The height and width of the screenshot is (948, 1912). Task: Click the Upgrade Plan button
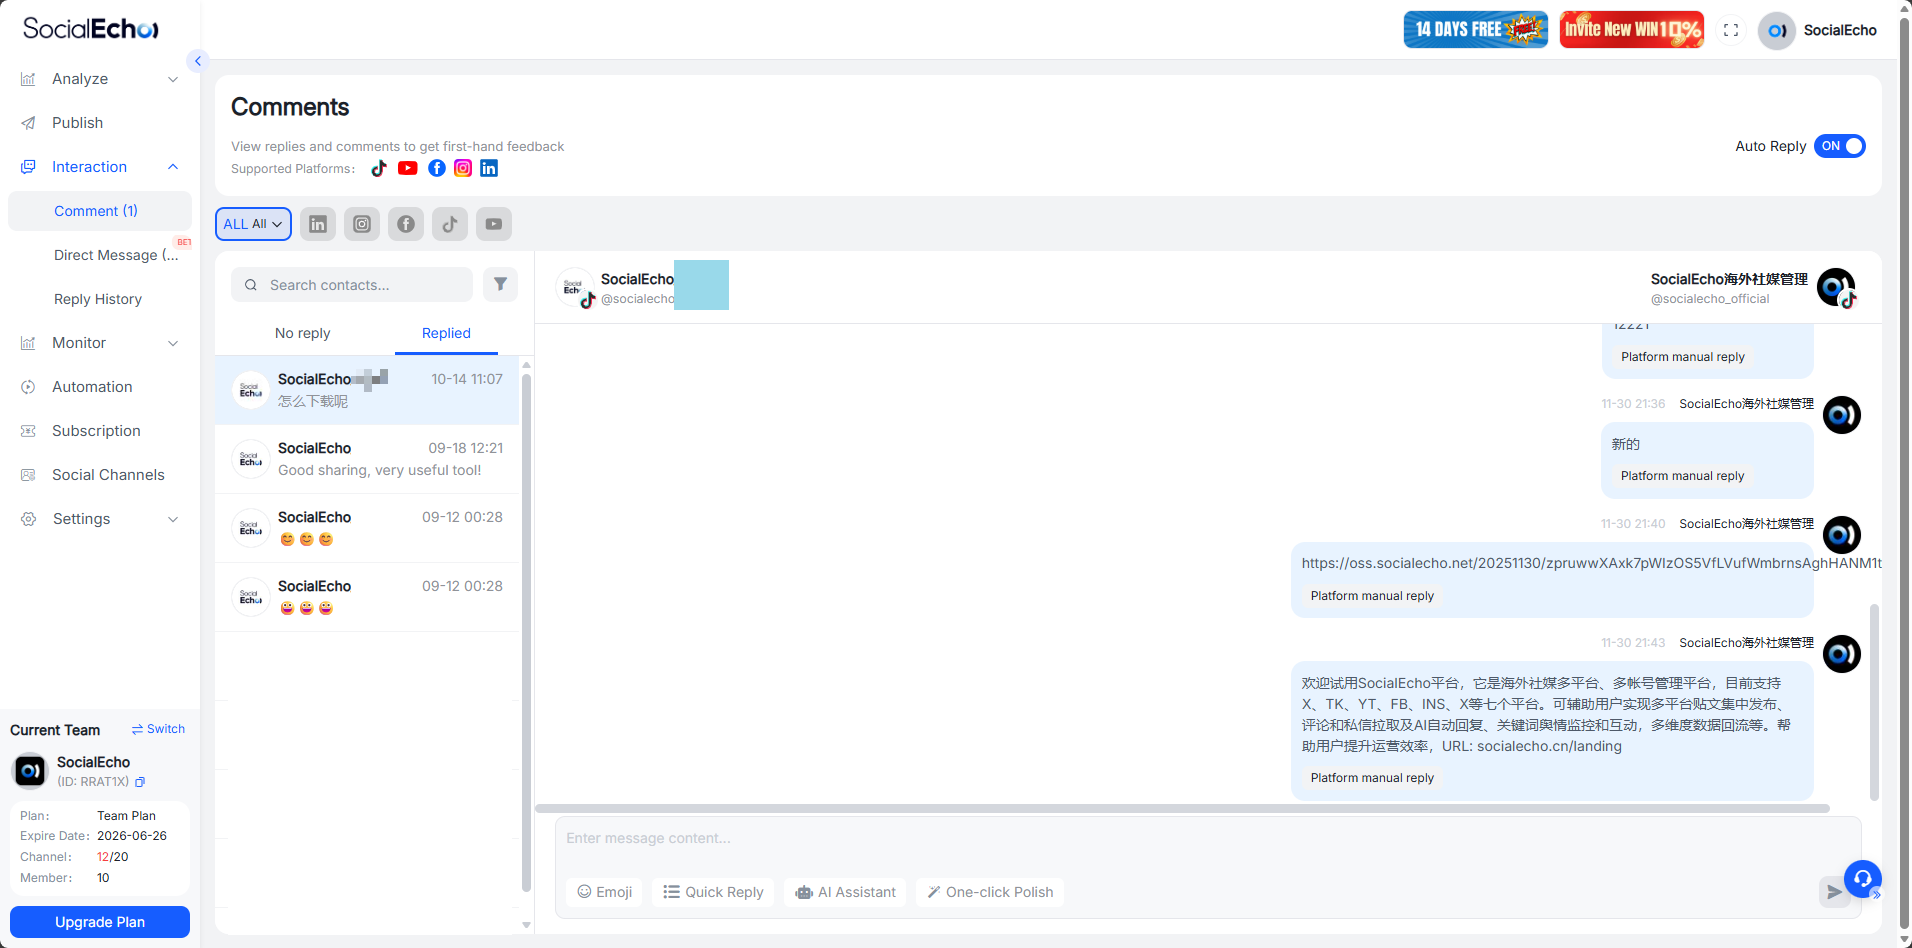tap(100, 922)
